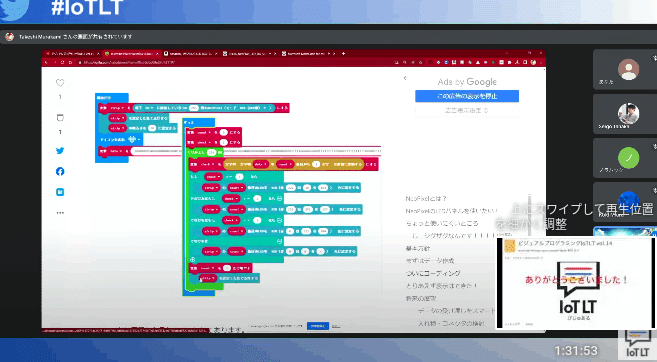Reload the page with the browser refresh icon

(62, 62)
